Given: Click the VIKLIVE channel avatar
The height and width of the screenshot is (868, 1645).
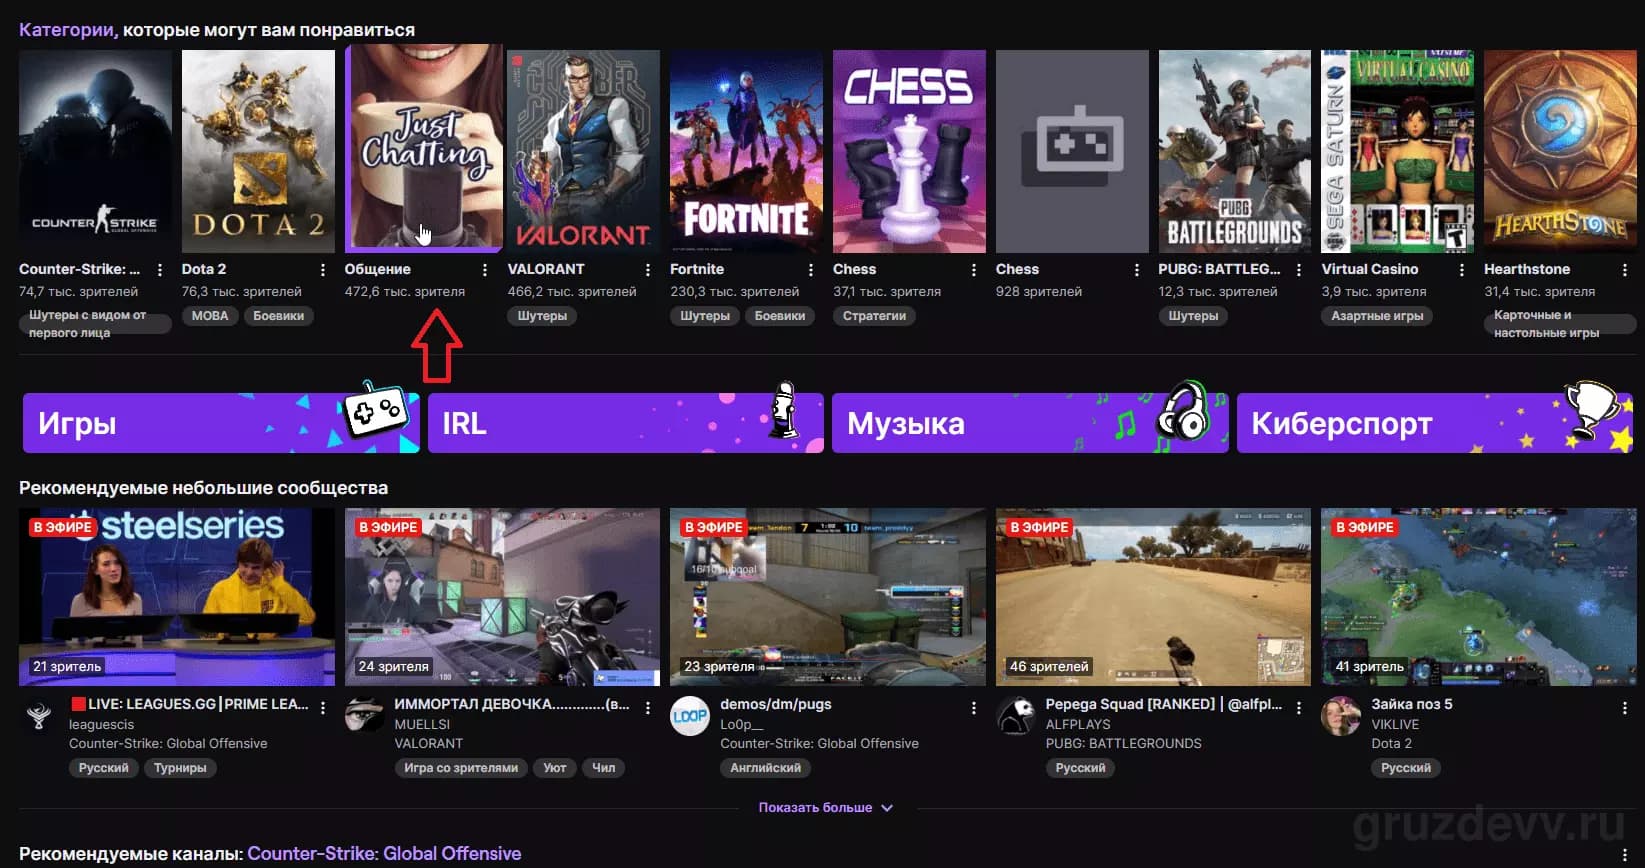Looking at the screenshot, I should click(1341, 716).
